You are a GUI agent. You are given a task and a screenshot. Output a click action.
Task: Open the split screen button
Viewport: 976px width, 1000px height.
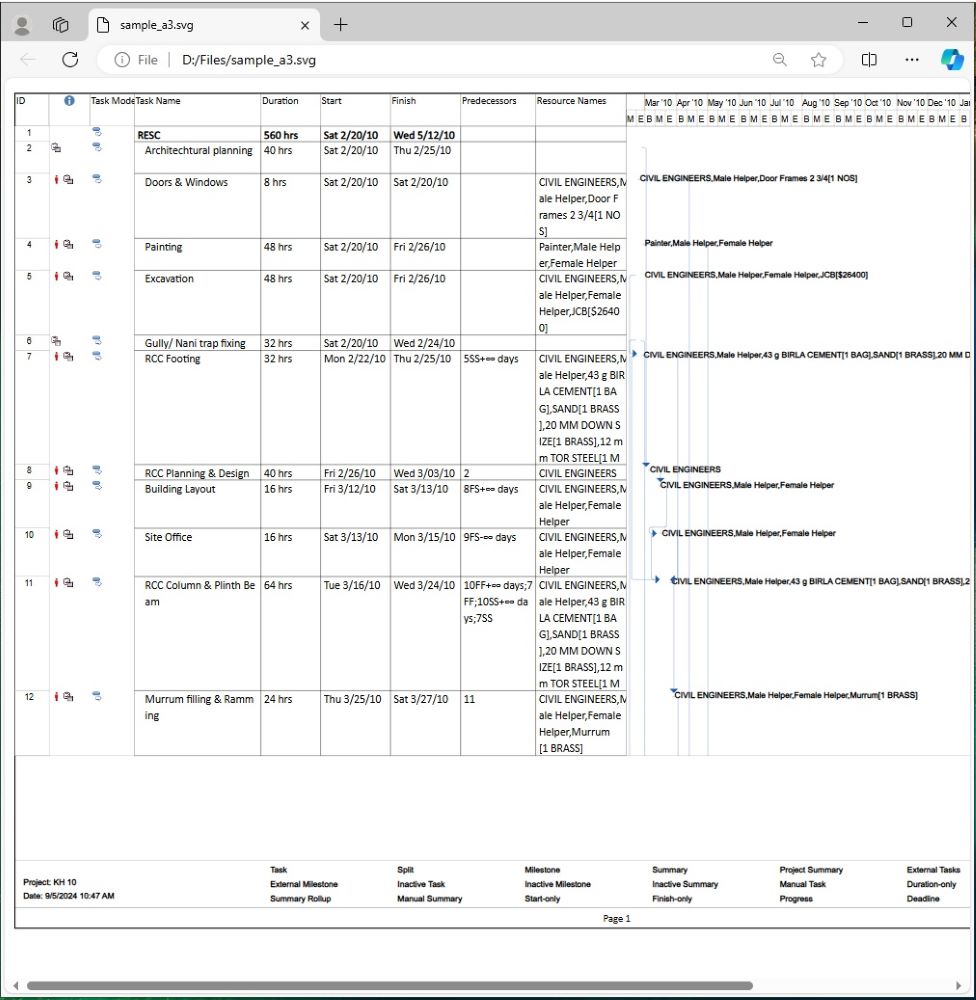[869, 60]
